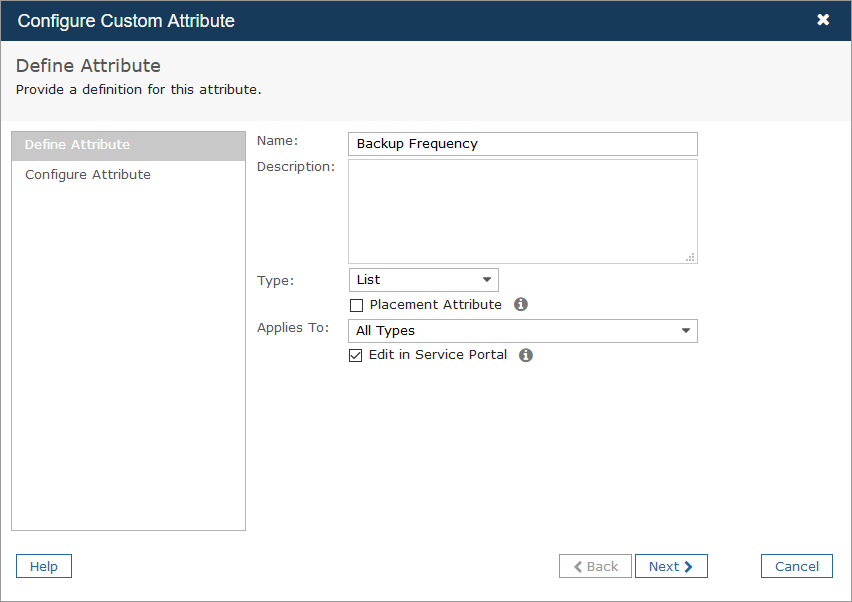Click inside the Description text area
The height and width of the screenshot is (602, 852).
(523, 211)
